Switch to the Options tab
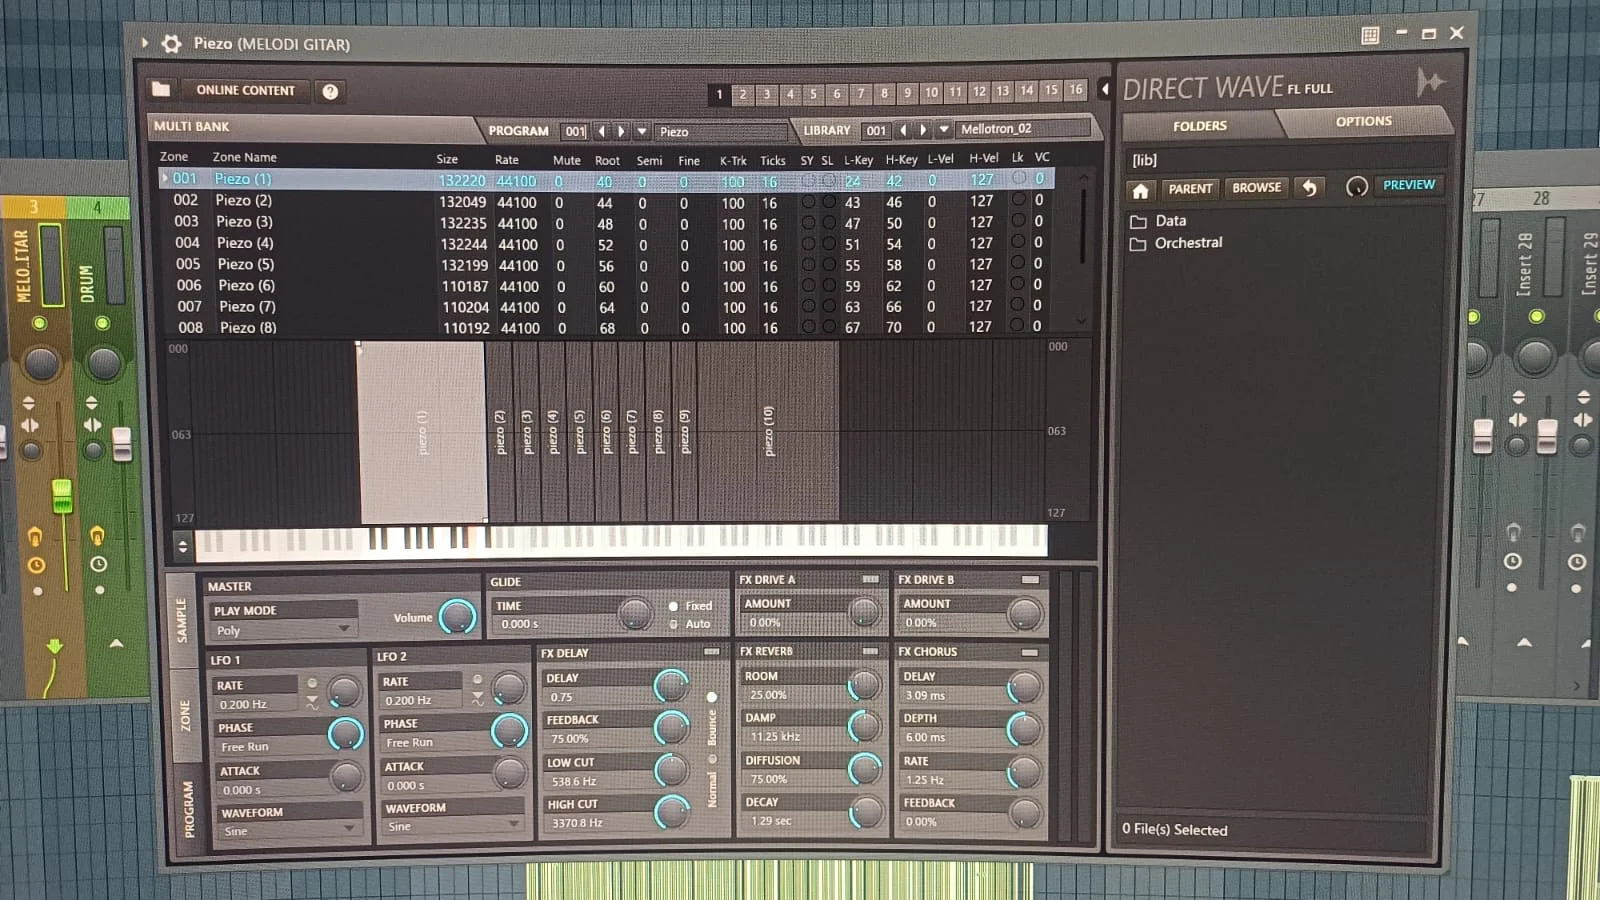 pos(1364,121)
